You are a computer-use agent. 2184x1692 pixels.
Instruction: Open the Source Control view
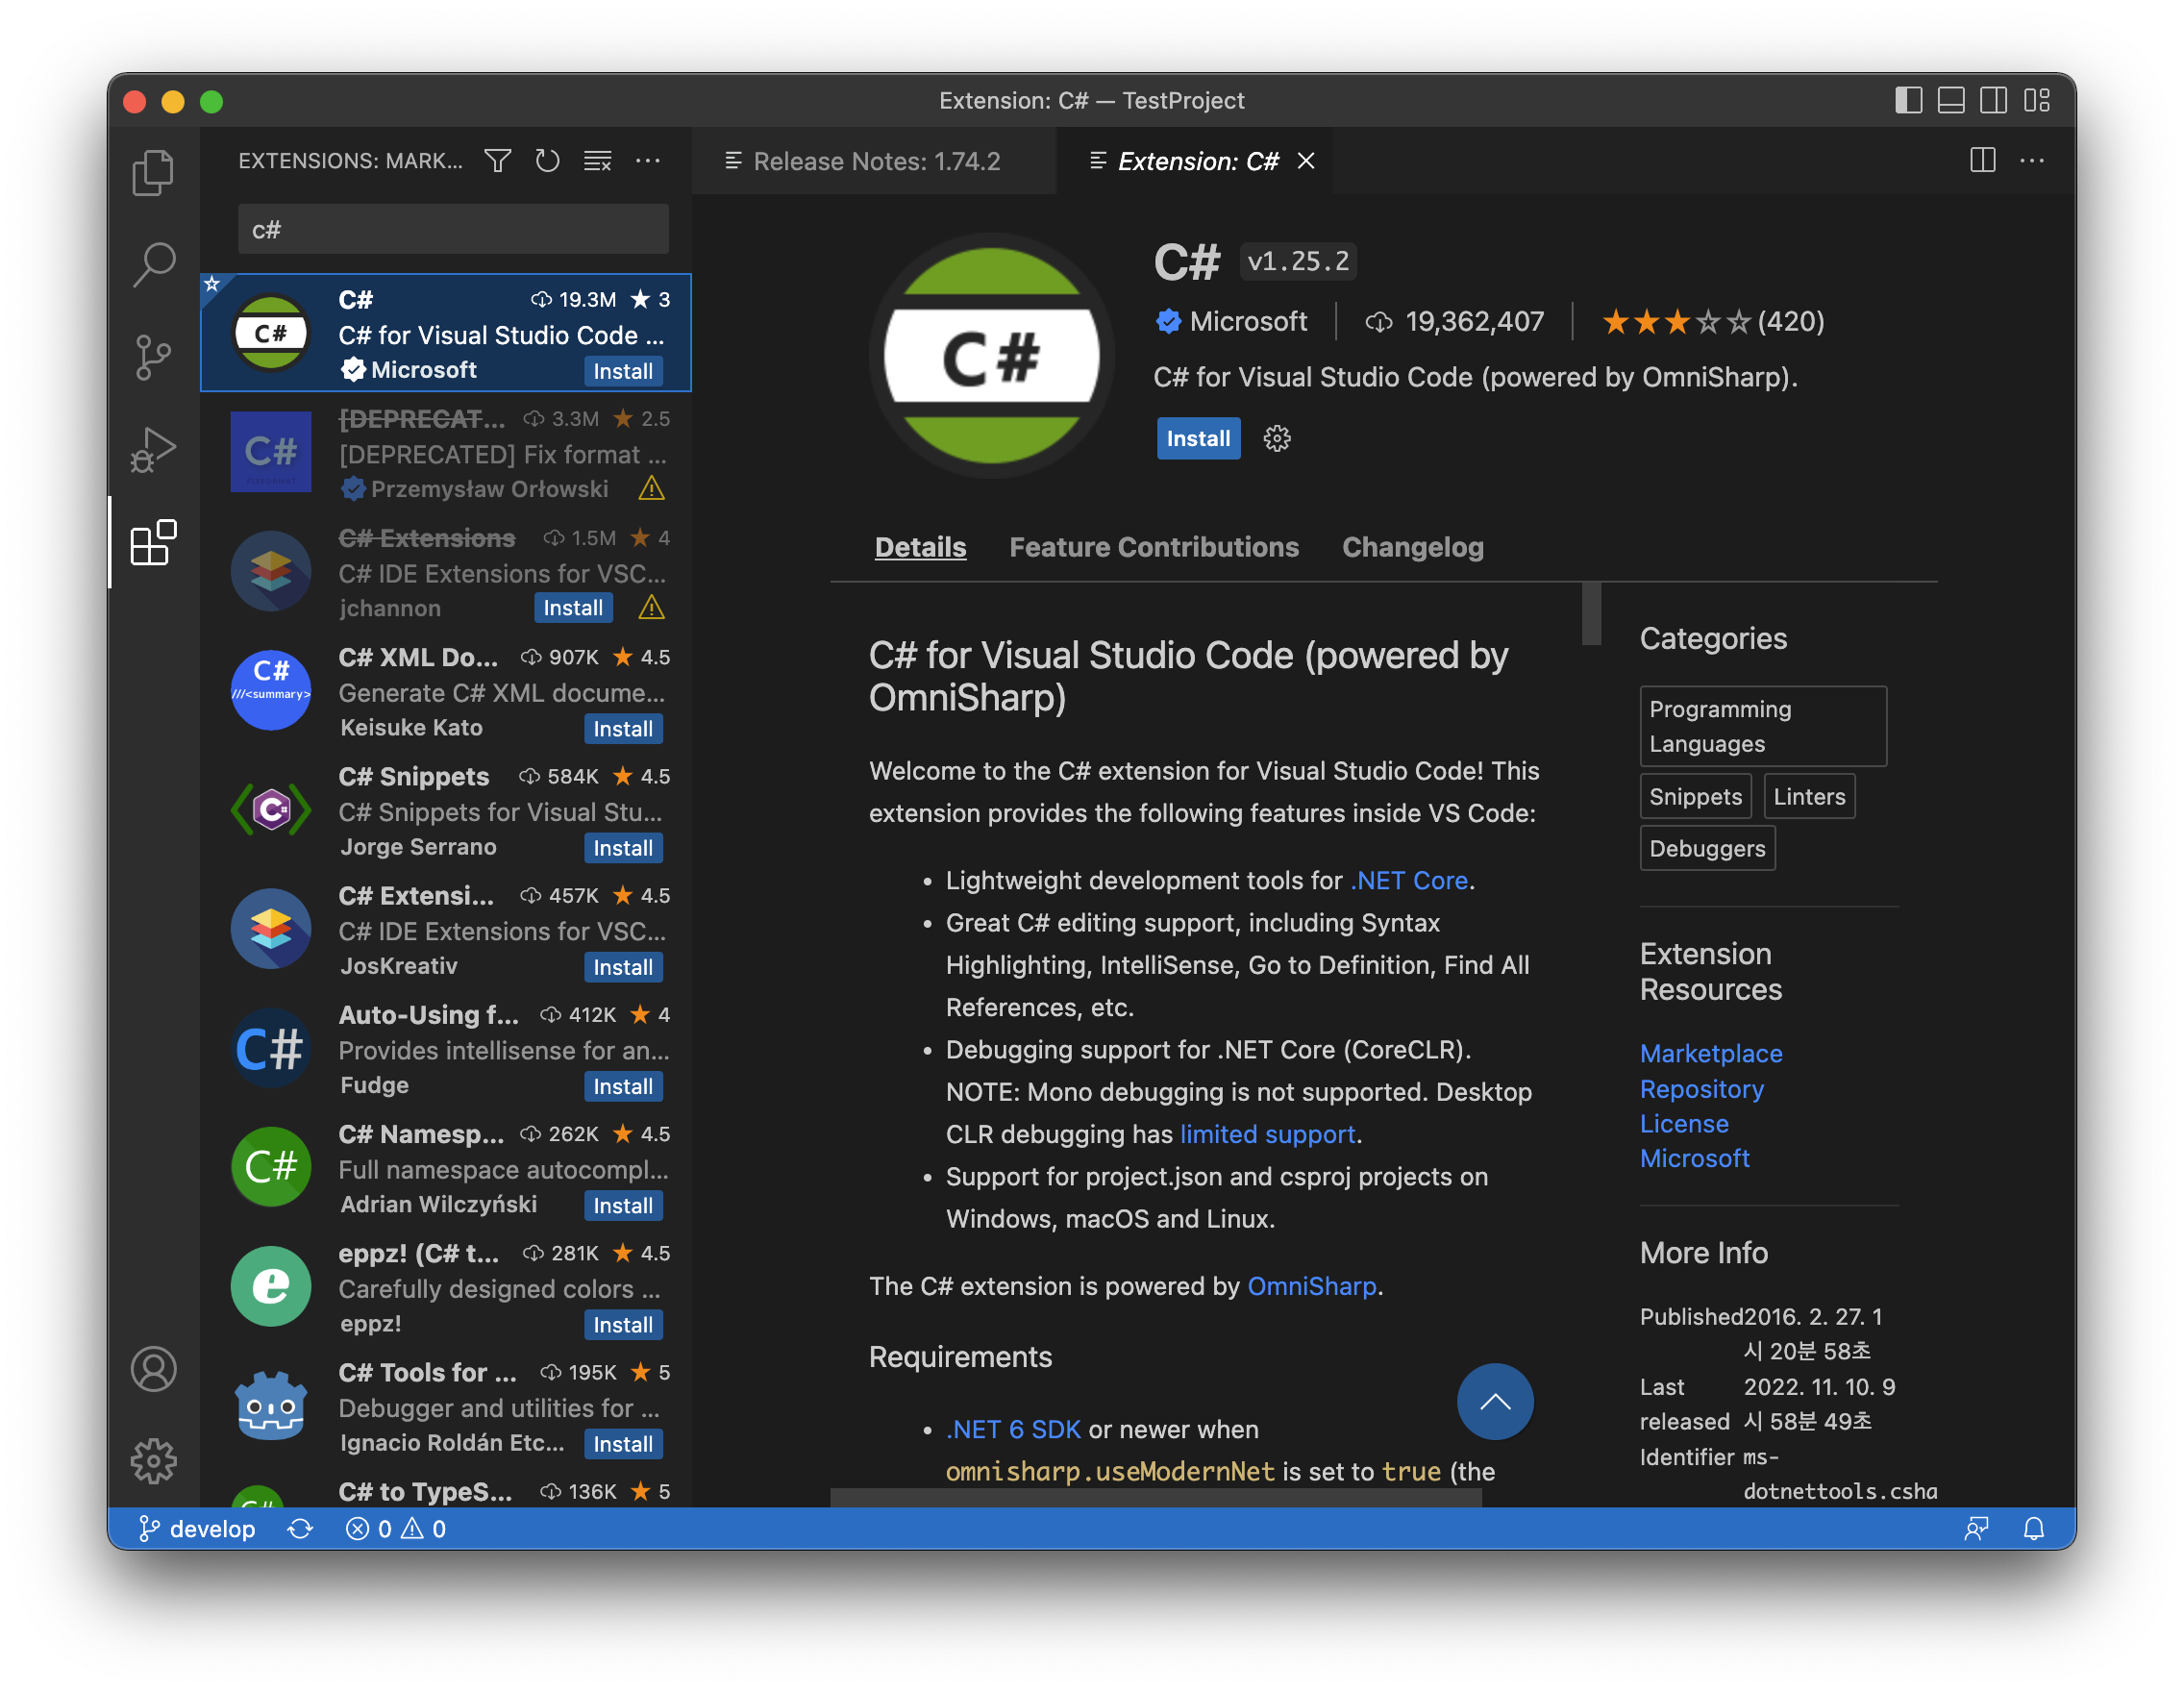(x=153, y=357)
